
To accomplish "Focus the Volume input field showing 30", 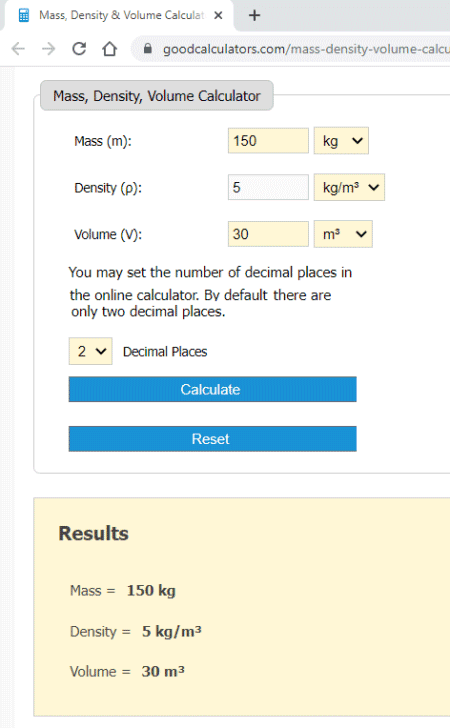I will 268,234.
